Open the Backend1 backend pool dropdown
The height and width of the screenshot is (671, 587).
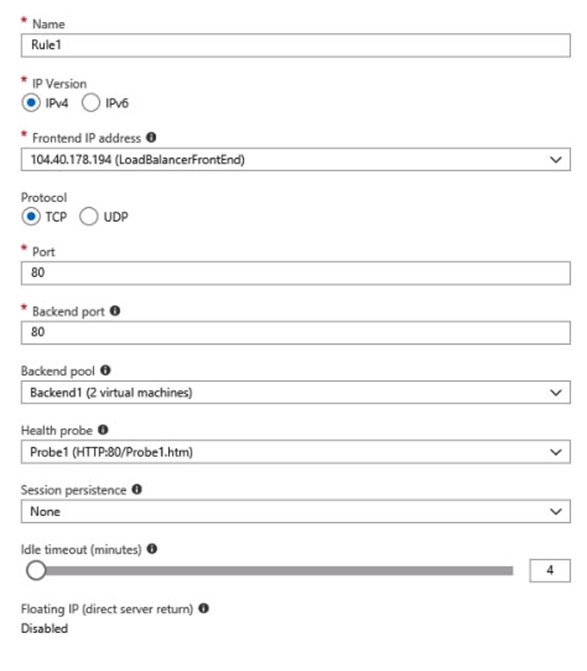click(x=296, y=392)
